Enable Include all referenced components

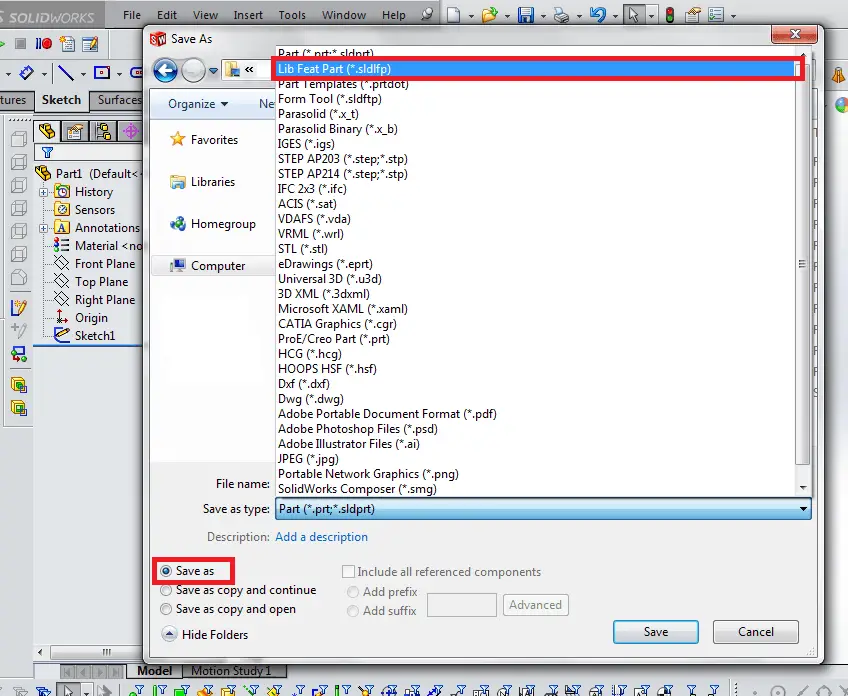click(349, 572)
